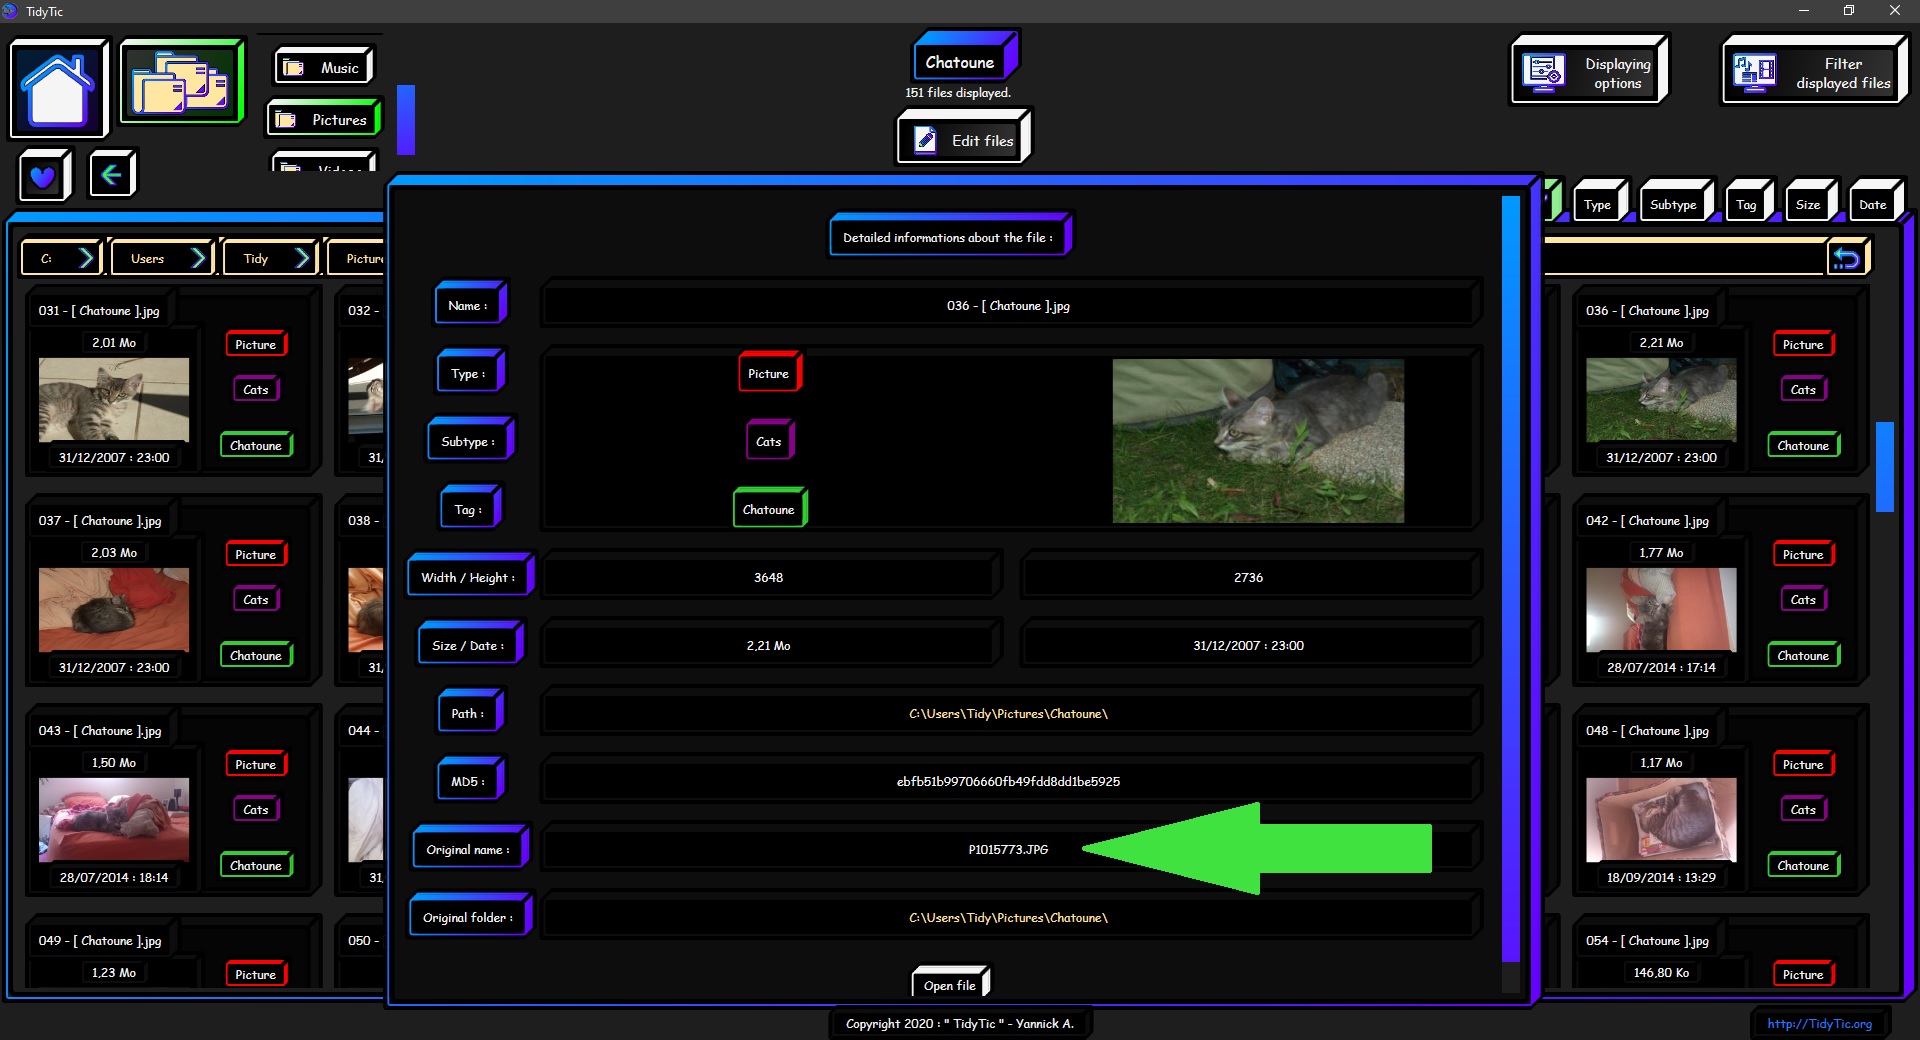
Task: Select the file name field 036 - [ Chatoune ].jpg
Action: point(1008,305)
